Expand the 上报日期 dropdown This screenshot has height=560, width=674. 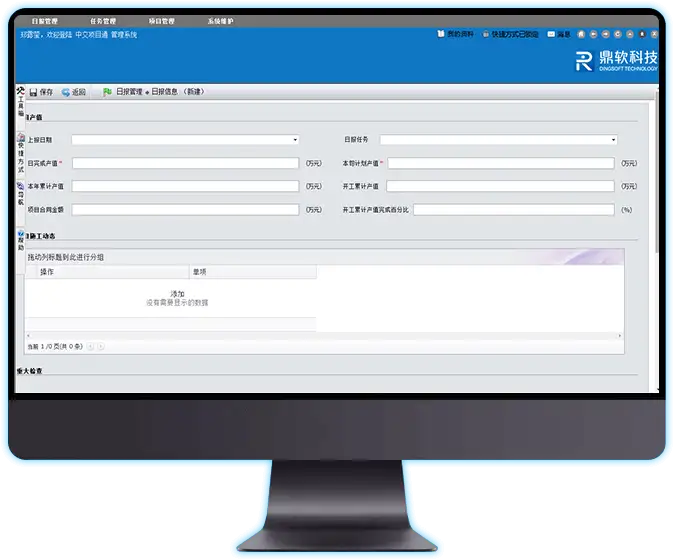(295, 140)
